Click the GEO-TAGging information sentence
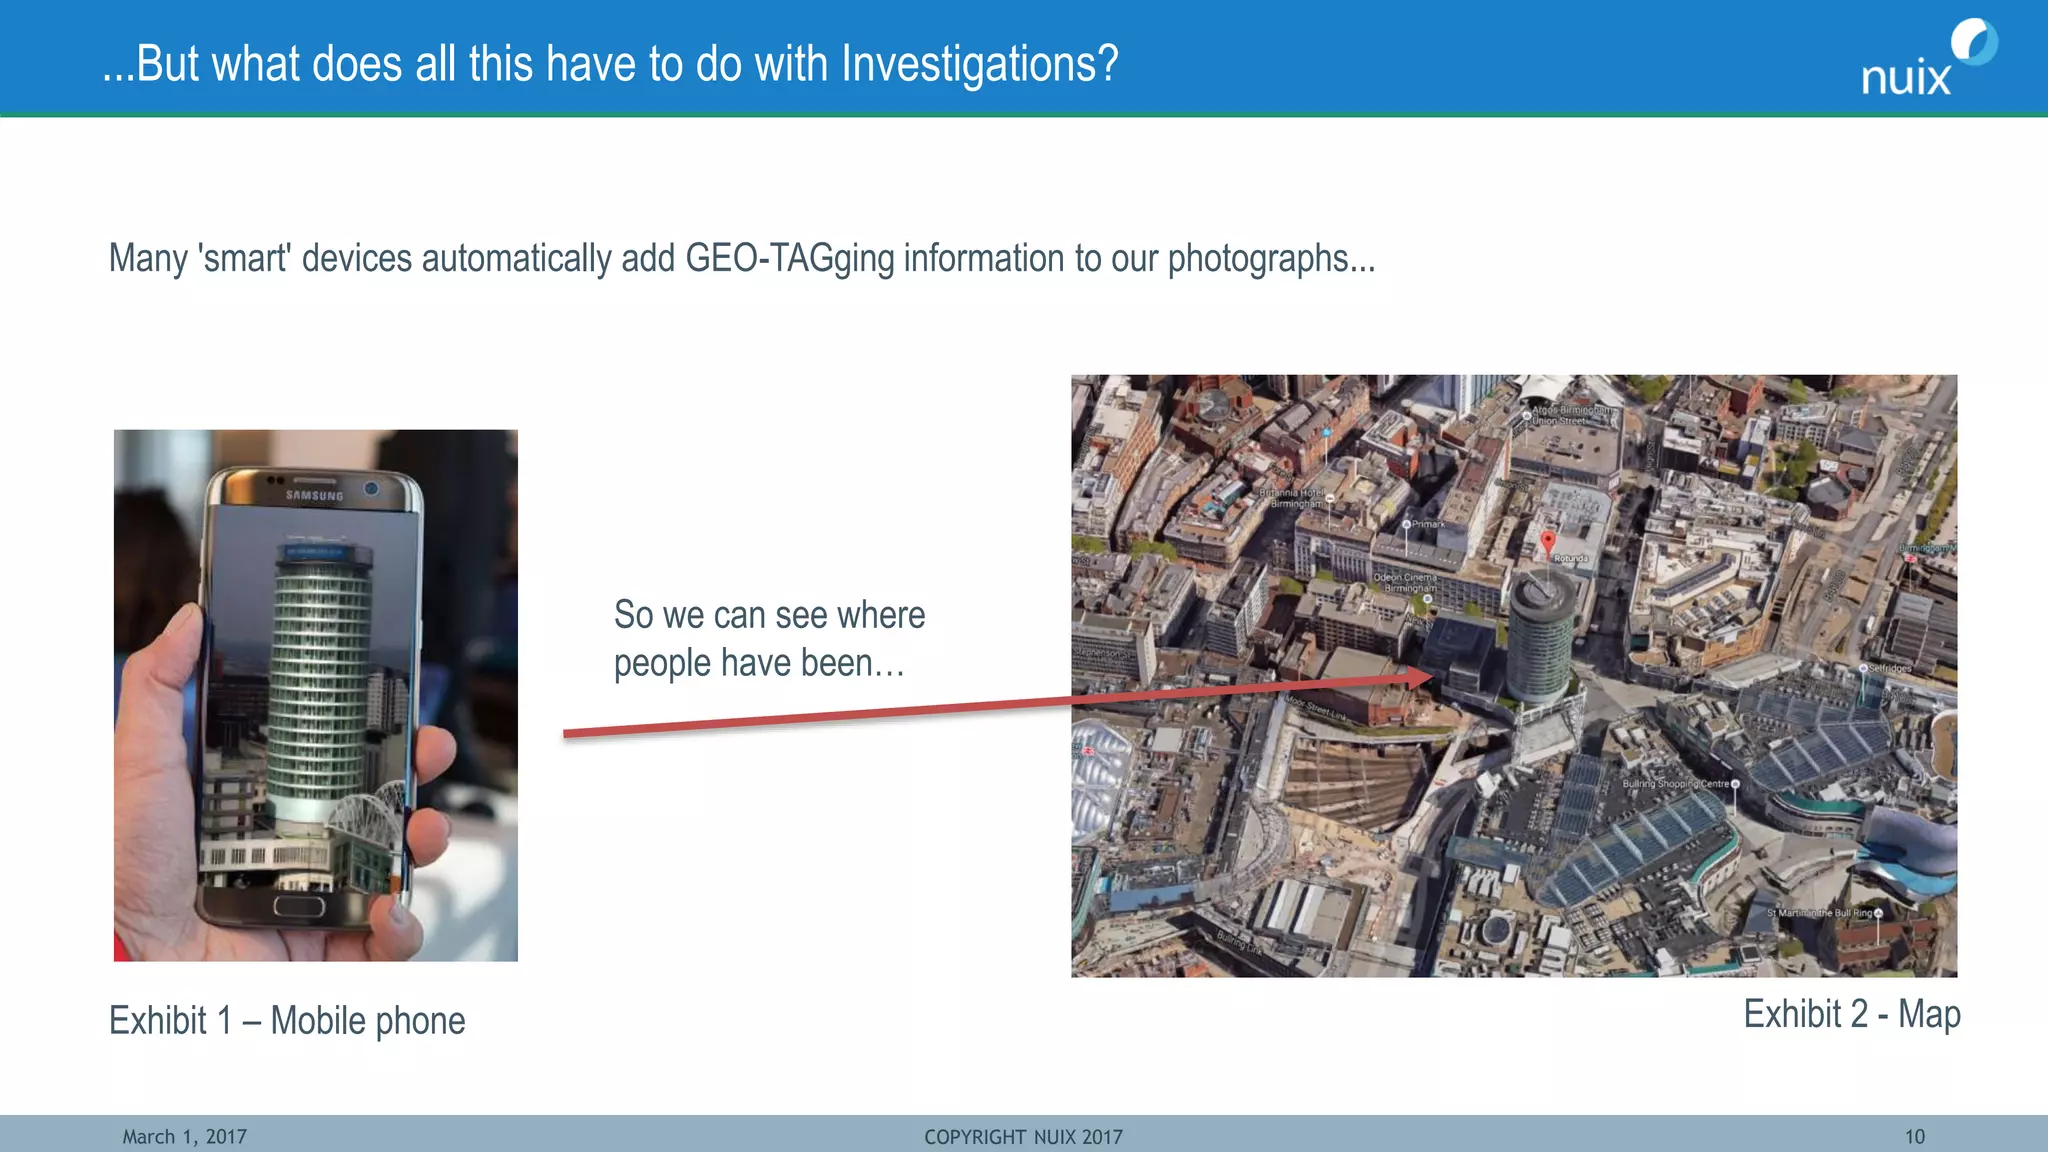This screenshot has width=2048, height=1152. pyautogui.click(x=742, y=258)
